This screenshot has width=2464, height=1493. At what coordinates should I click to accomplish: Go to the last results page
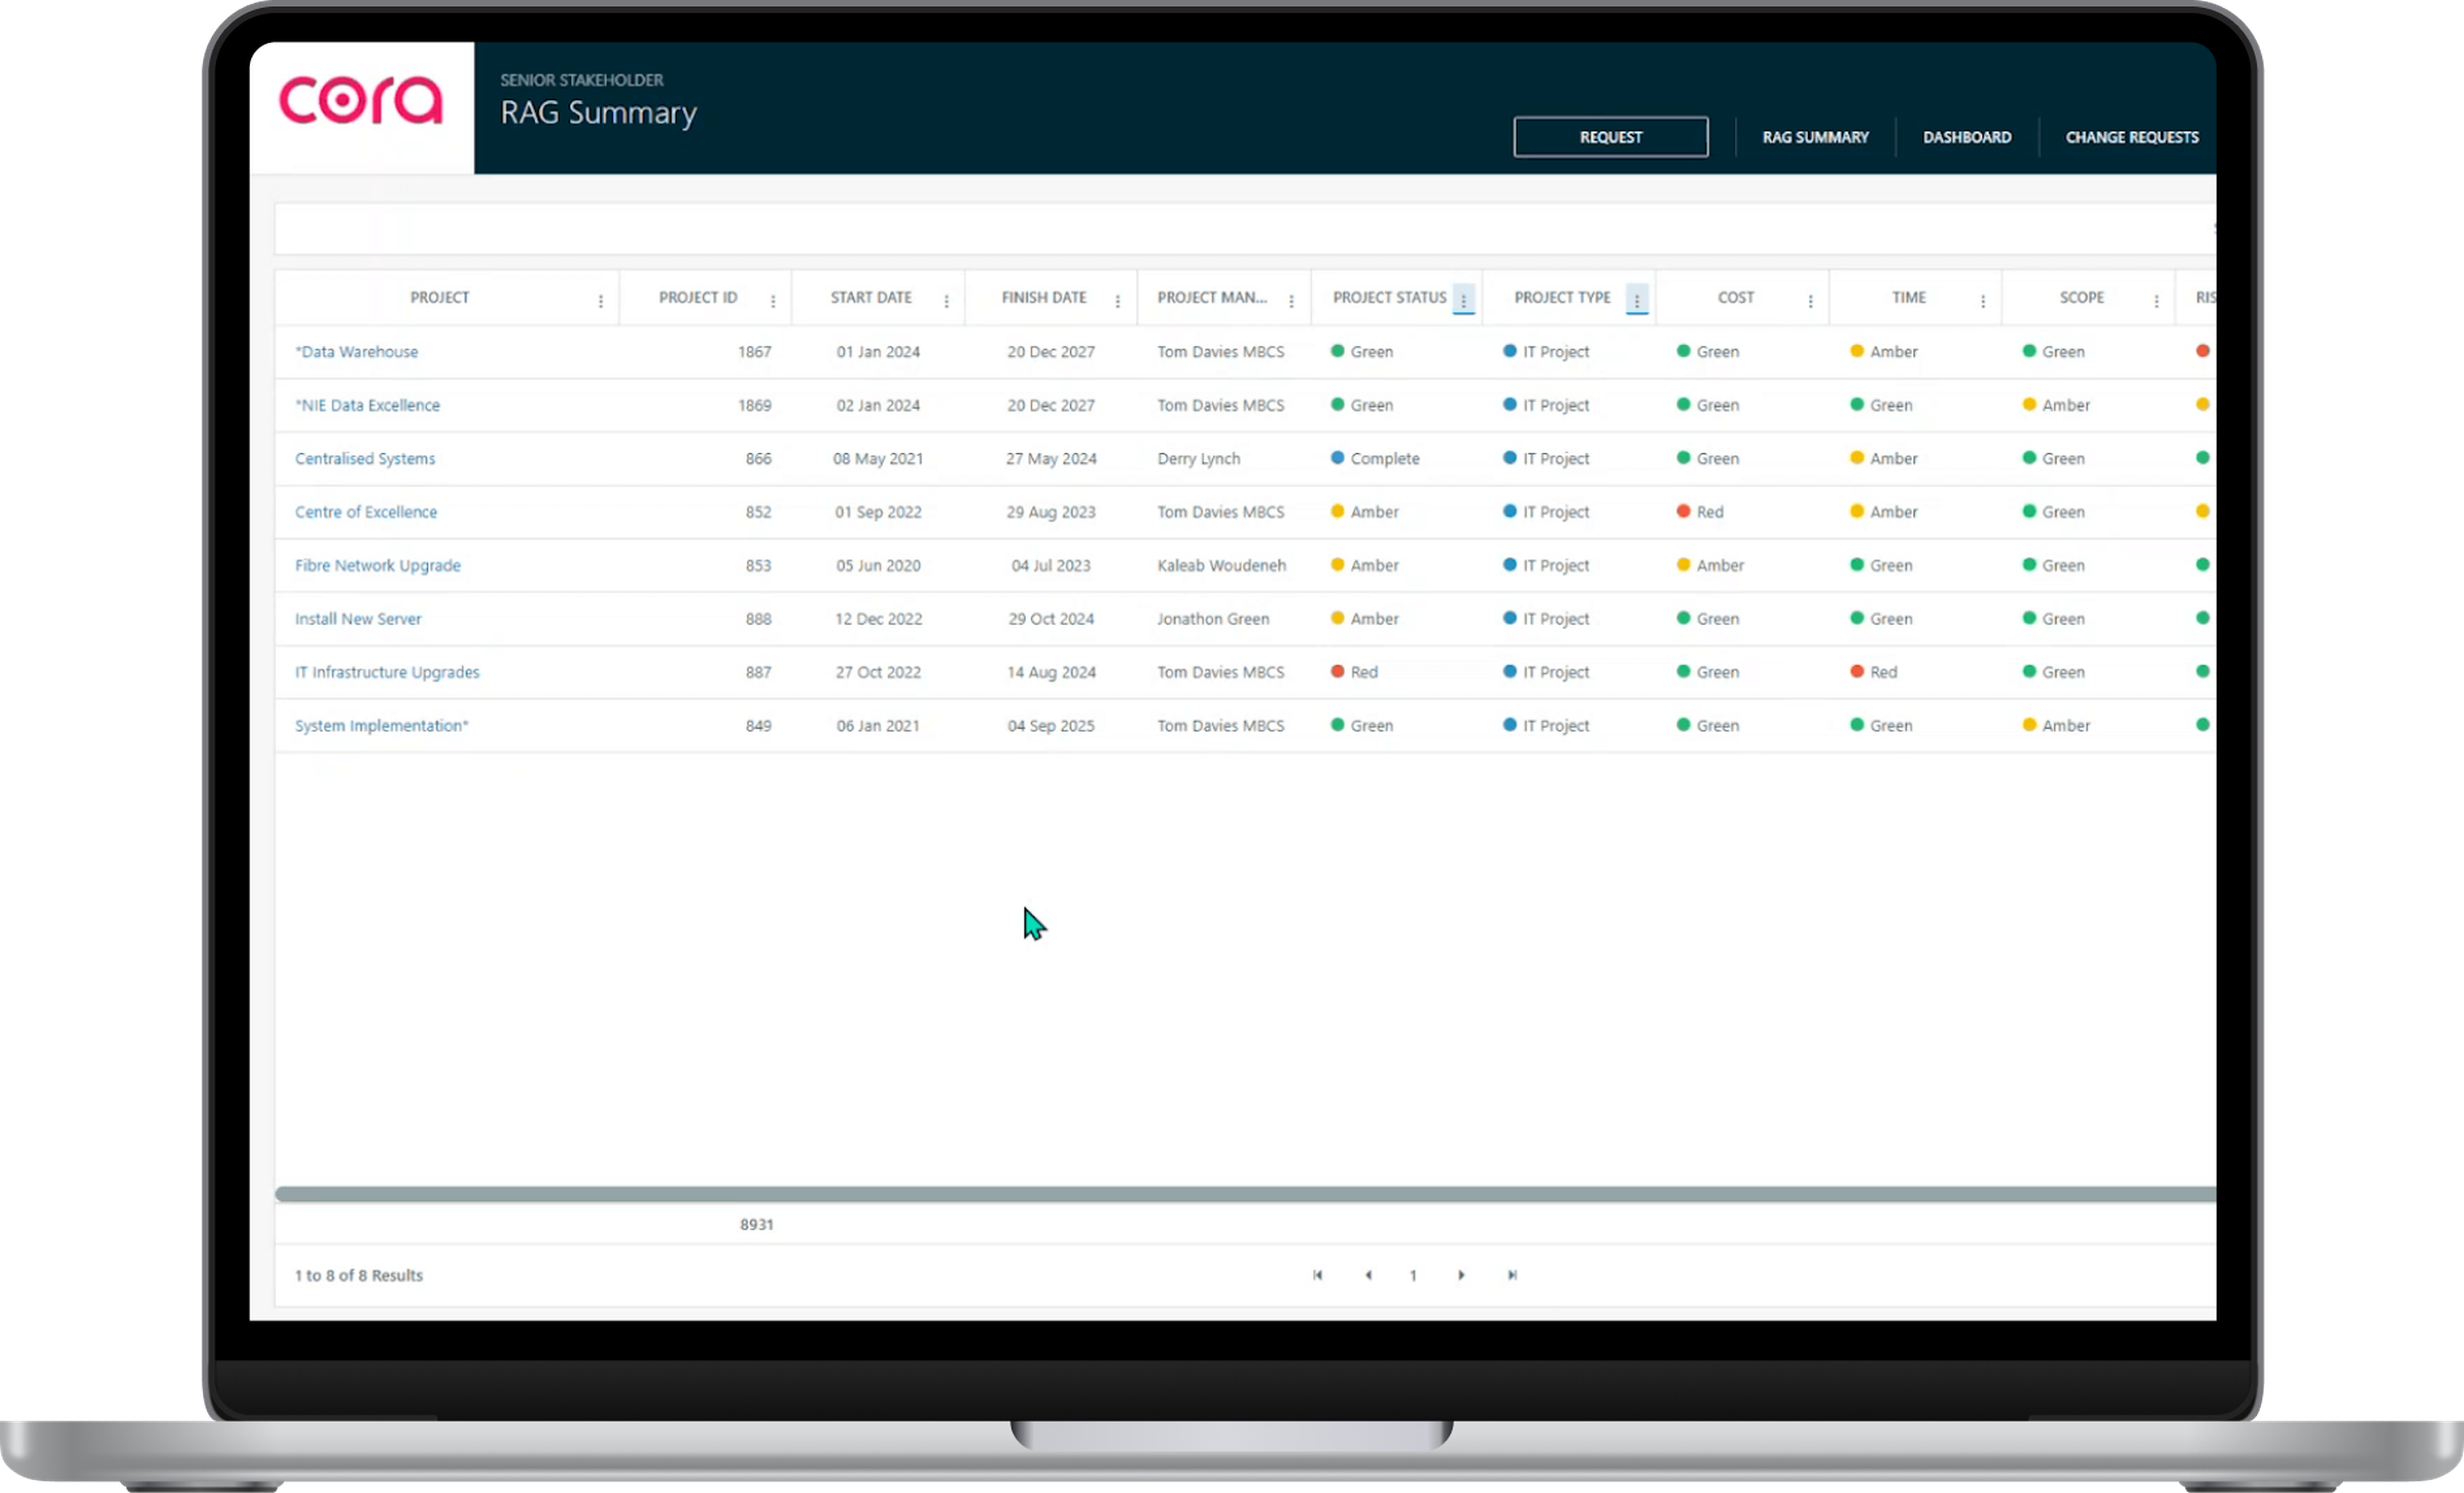[1512, 1275]
